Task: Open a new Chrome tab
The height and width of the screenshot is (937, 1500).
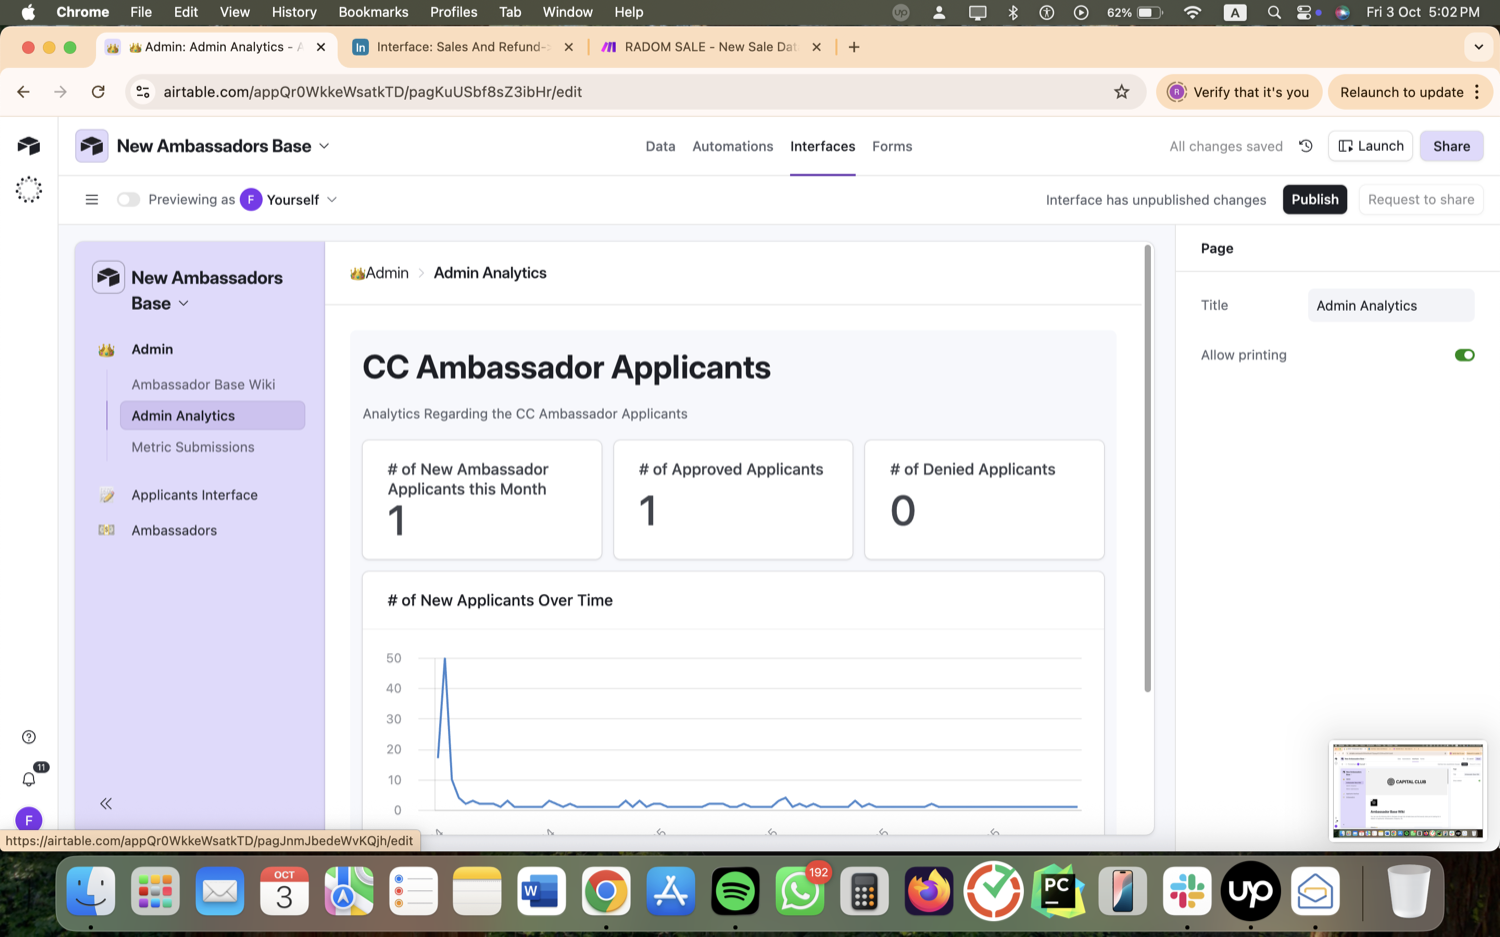Action: pos(854,47)
